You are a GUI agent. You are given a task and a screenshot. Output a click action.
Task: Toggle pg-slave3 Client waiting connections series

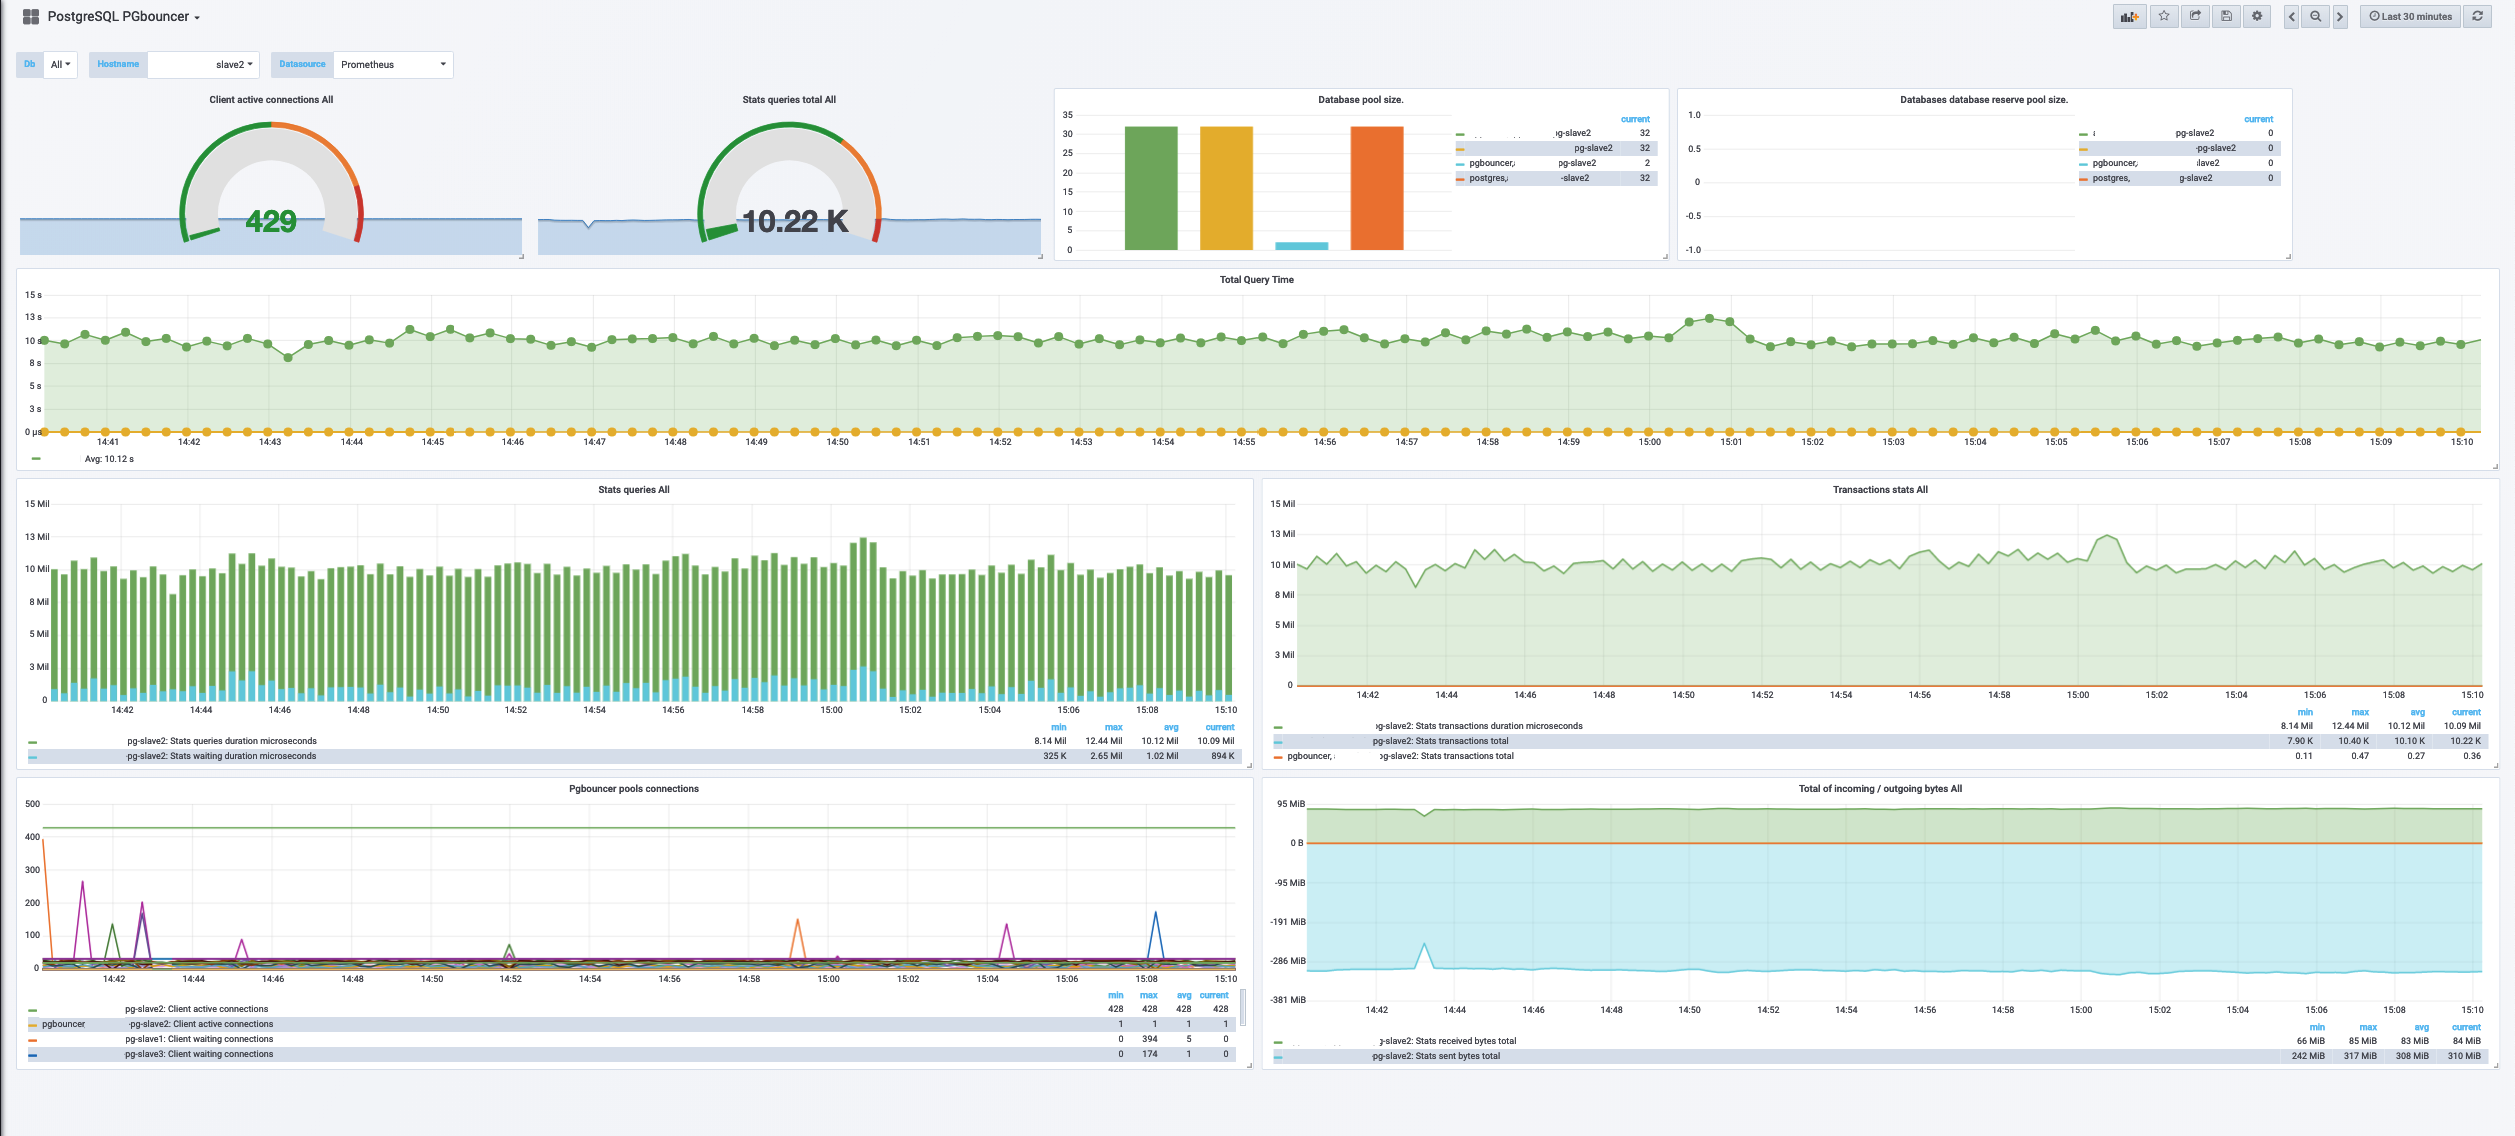click(x=198, y=1054)
